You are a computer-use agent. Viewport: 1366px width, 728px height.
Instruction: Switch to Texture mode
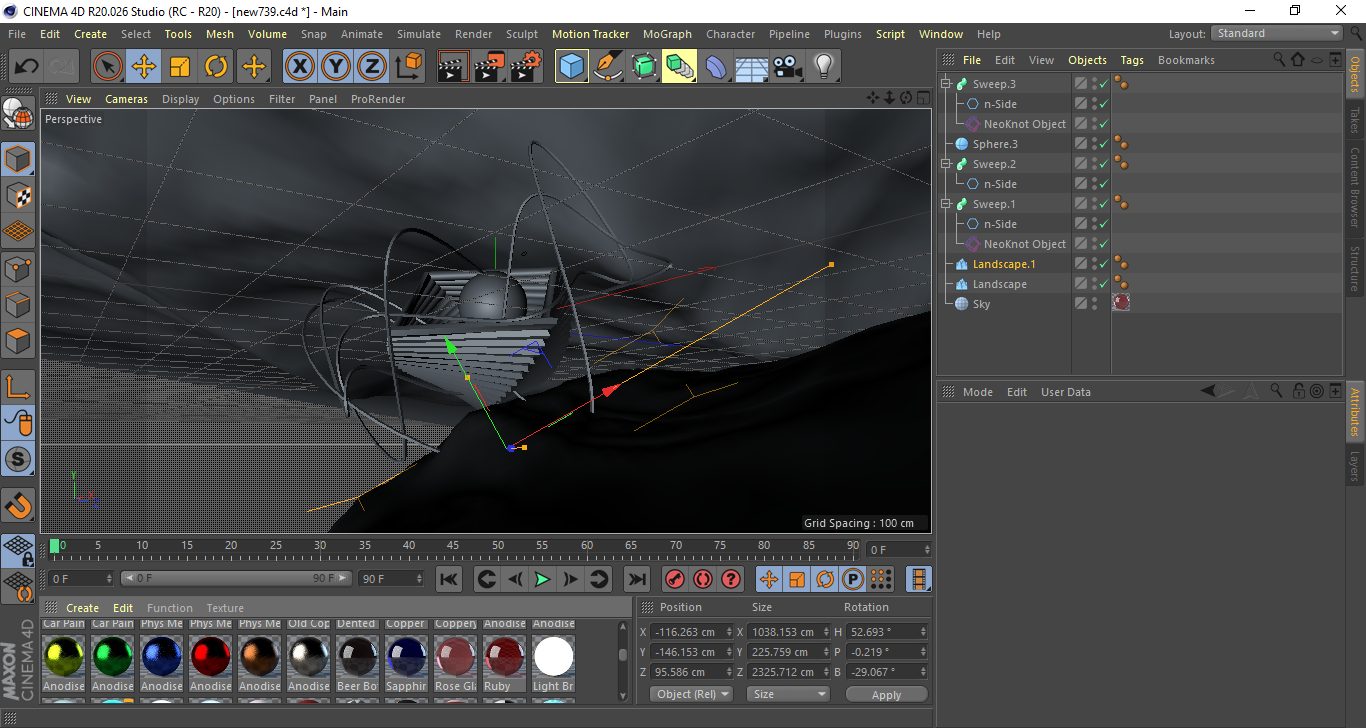(x=19, y=195)
